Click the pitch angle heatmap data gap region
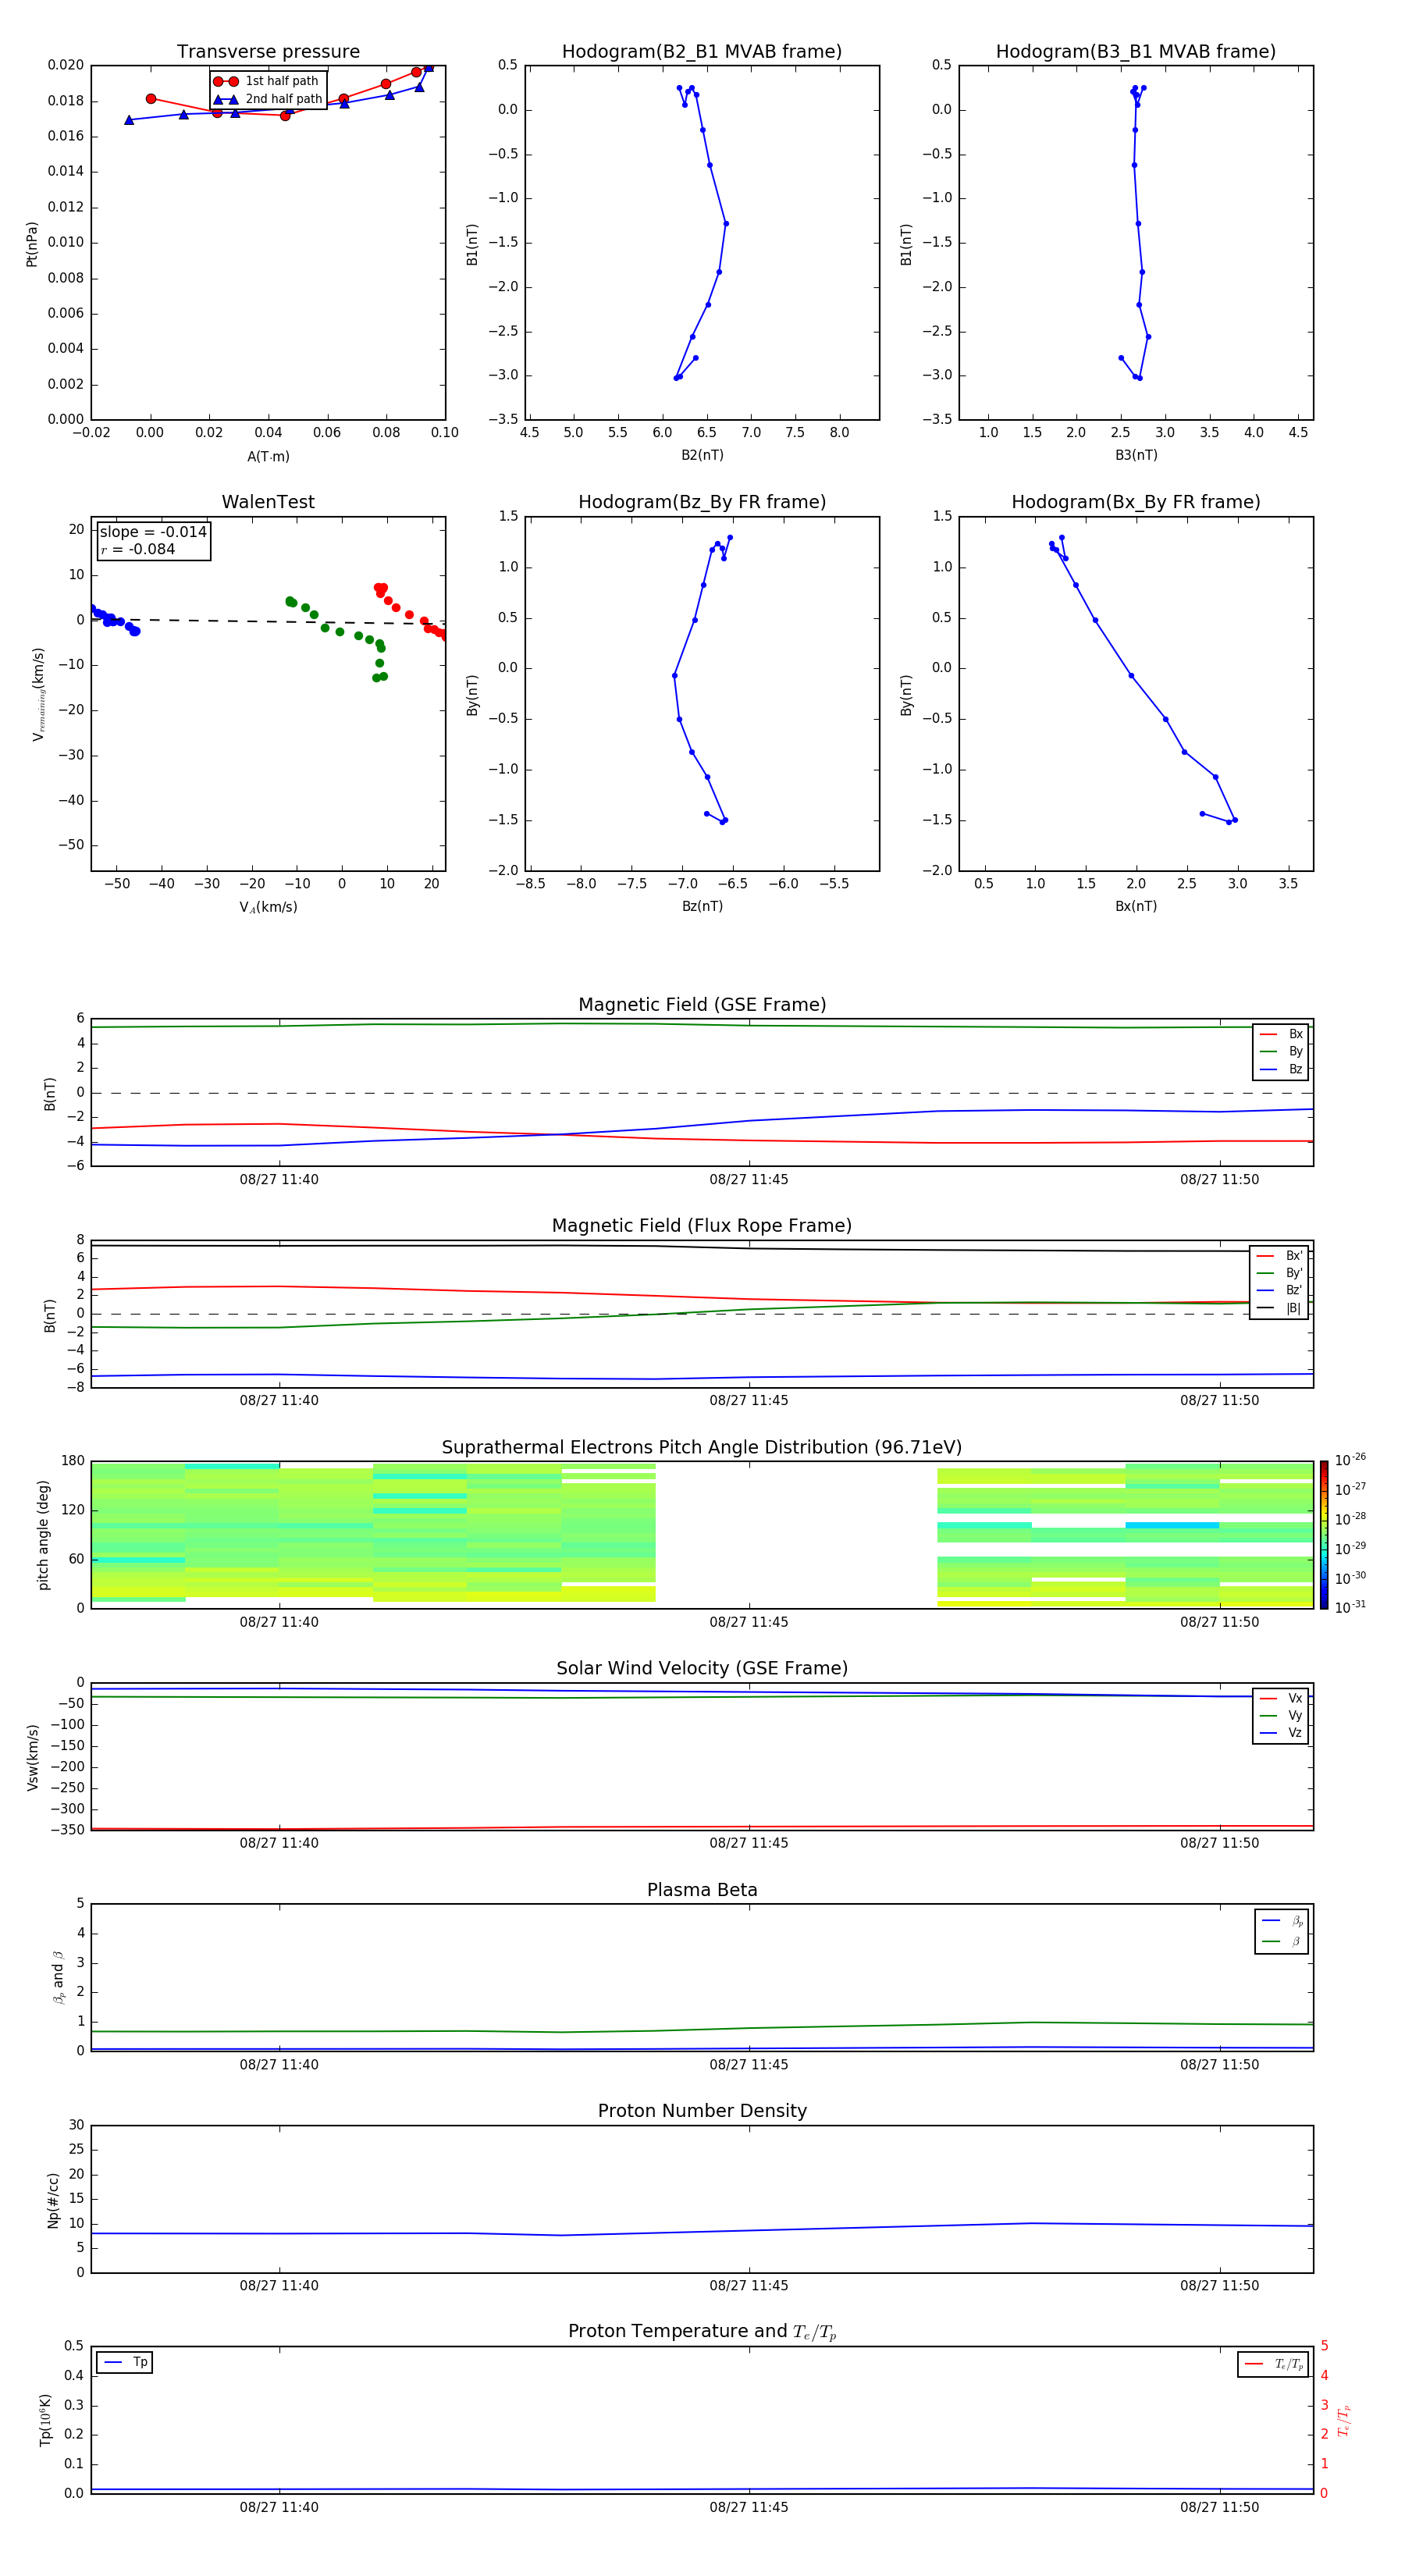The height and width of the screenshot is (2576, 1405). tap(796, 1535)
